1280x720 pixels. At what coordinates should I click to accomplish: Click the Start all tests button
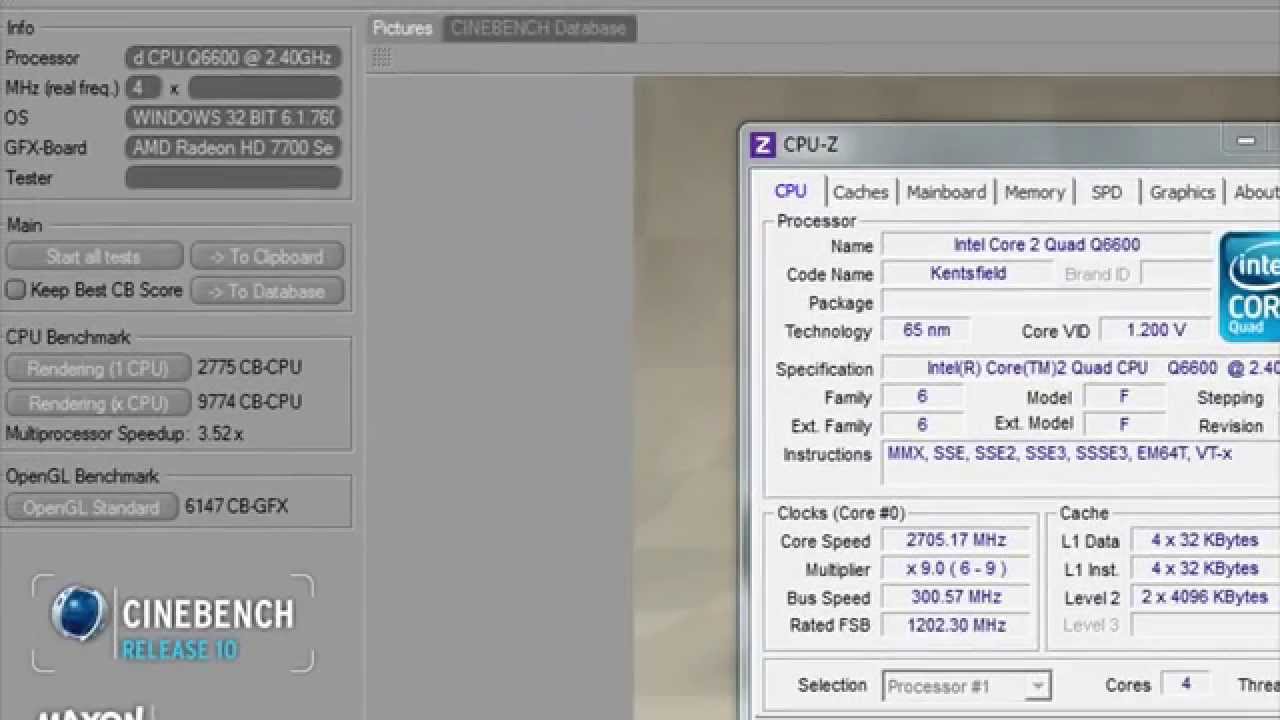(94, 257)
